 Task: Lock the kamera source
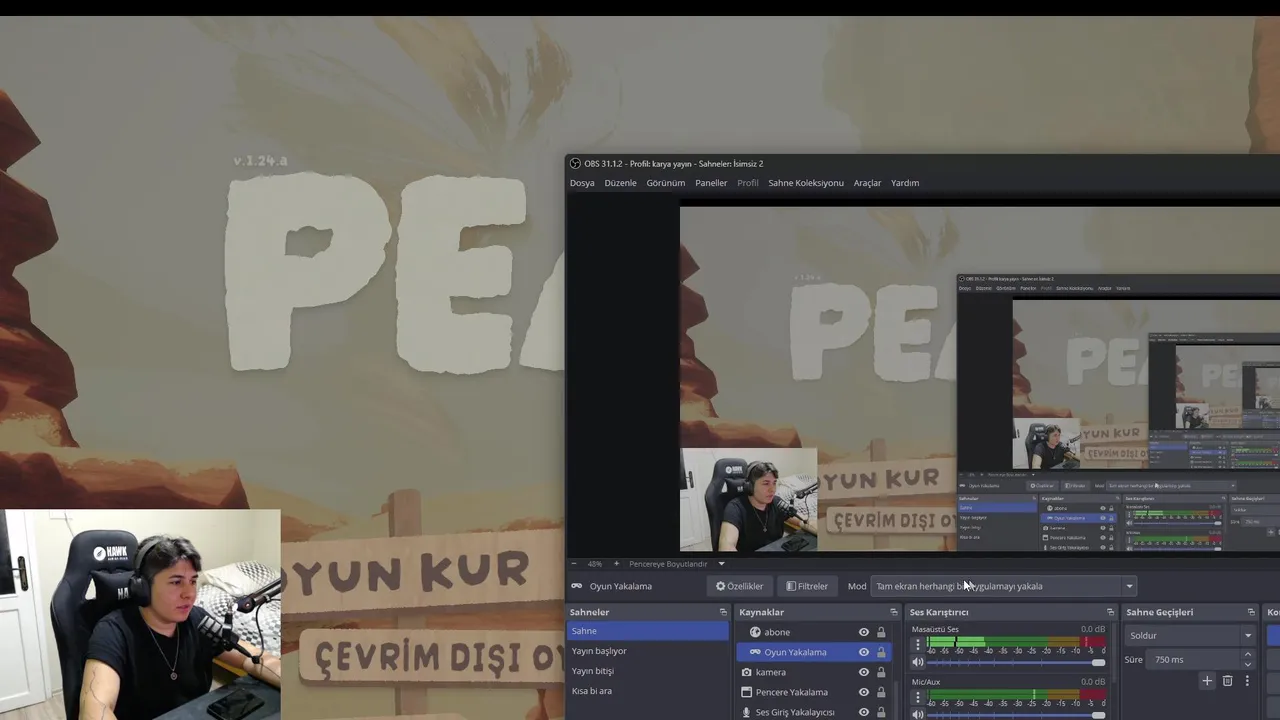click(881, 672)
